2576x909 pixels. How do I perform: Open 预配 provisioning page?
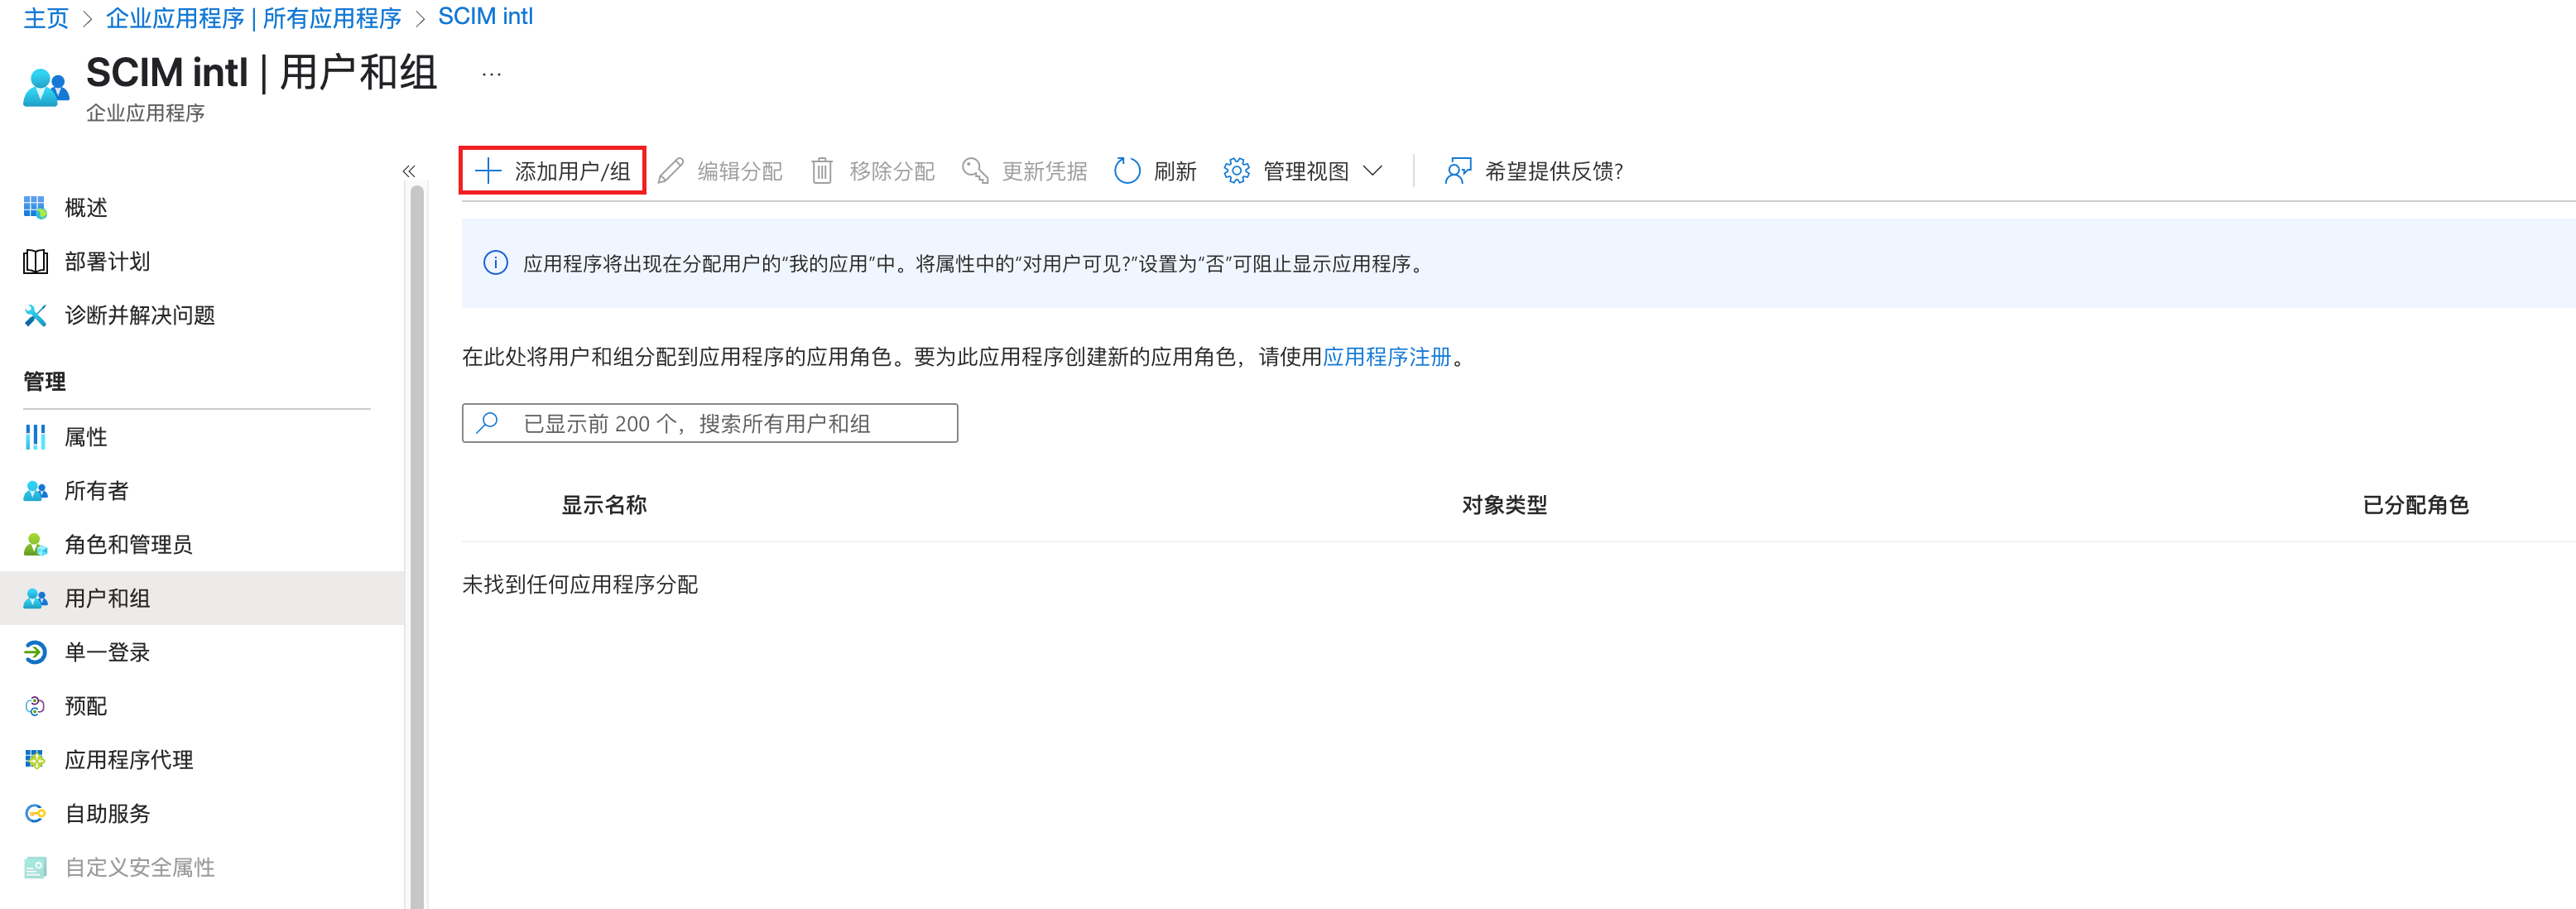tap(86, 706)
